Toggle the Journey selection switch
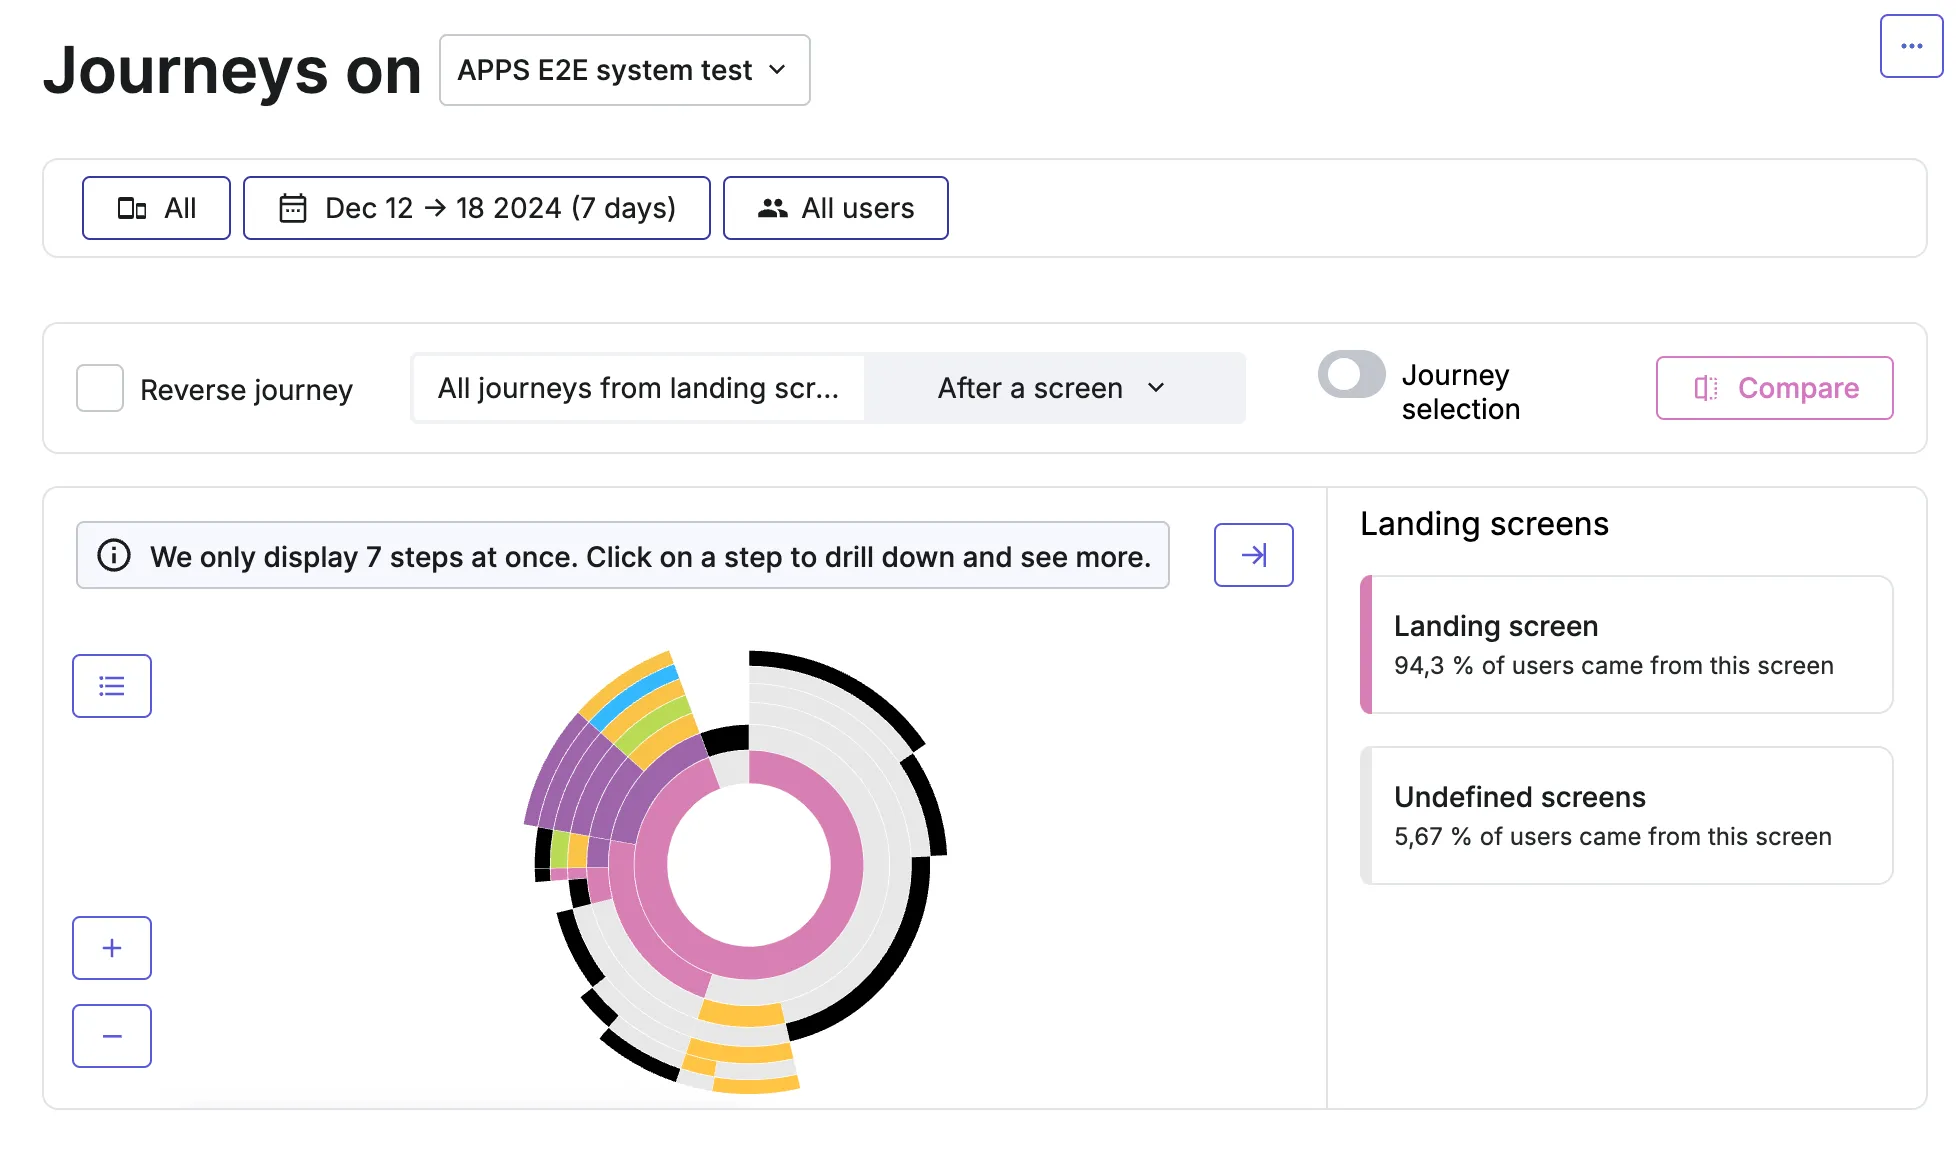 [1351, 375]
